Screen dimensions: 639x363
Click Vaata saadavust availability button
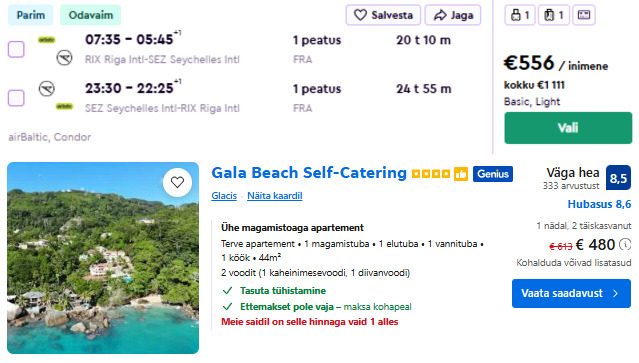point(571,293)
